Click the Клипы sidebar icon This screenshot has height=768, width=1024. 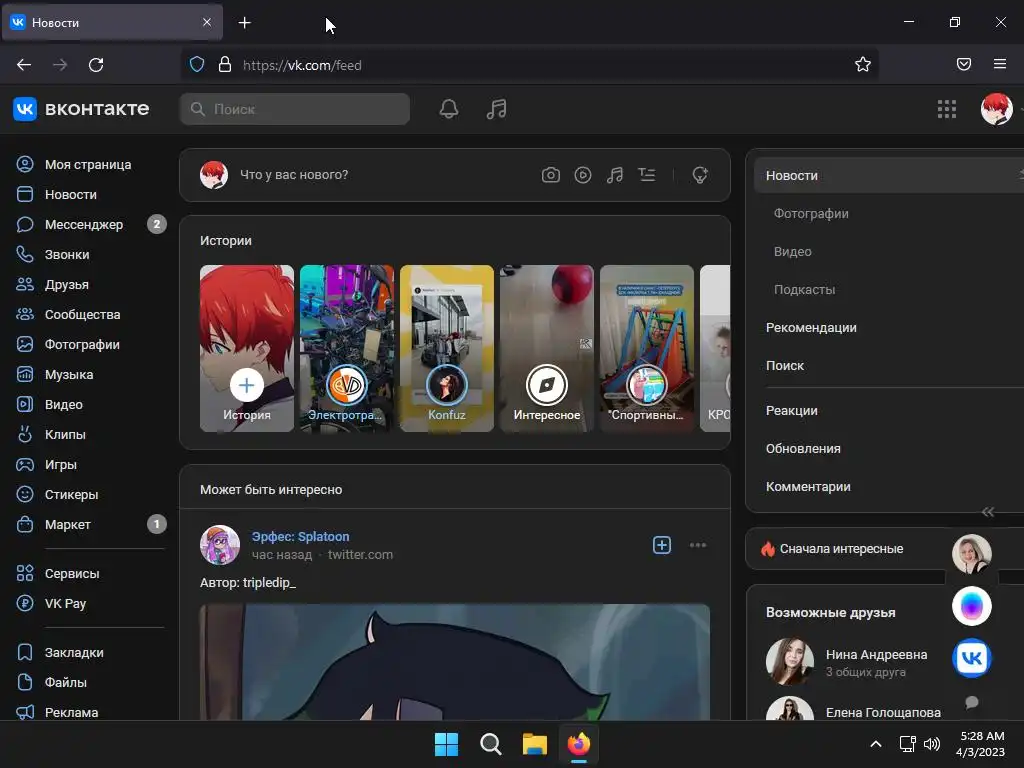25,434
